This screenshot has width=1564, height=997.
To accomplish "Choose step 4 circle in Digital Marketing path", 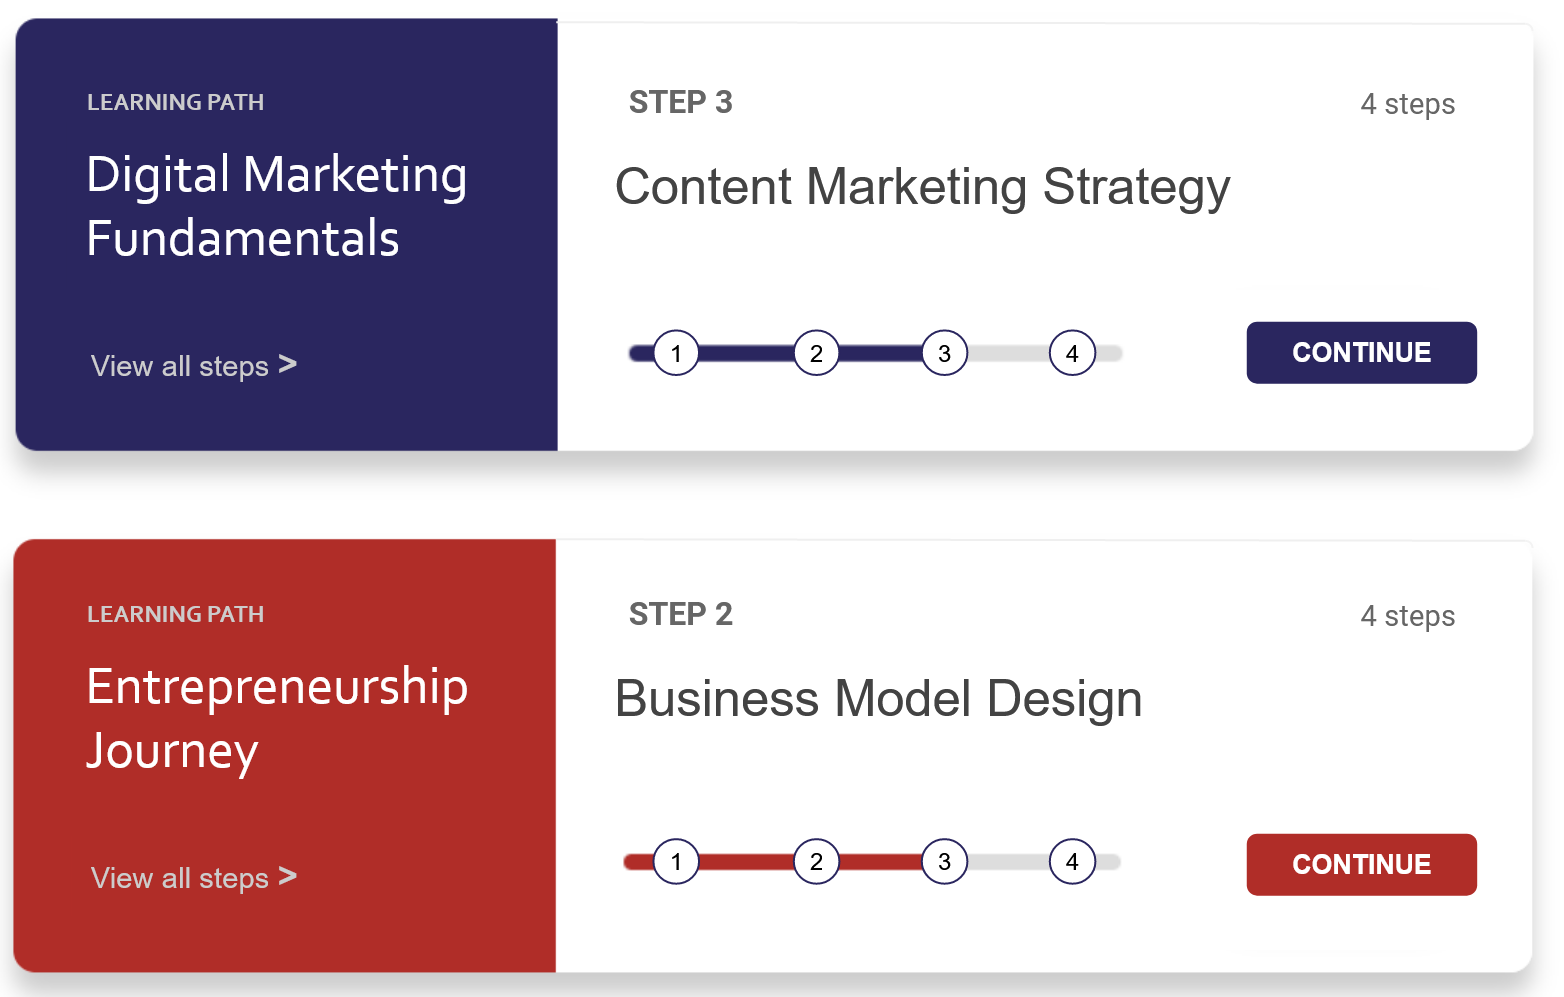I will [x=1072, y=353].
